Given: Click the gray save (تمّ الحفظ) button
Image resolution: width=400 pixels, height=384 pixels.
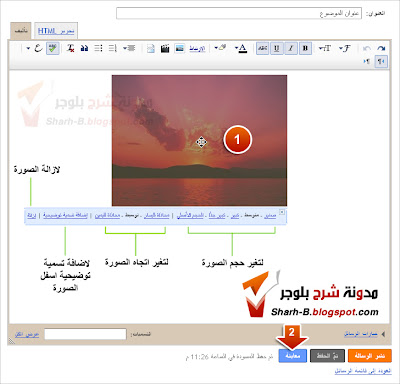Looking at the screenshot, I should 327,356.
